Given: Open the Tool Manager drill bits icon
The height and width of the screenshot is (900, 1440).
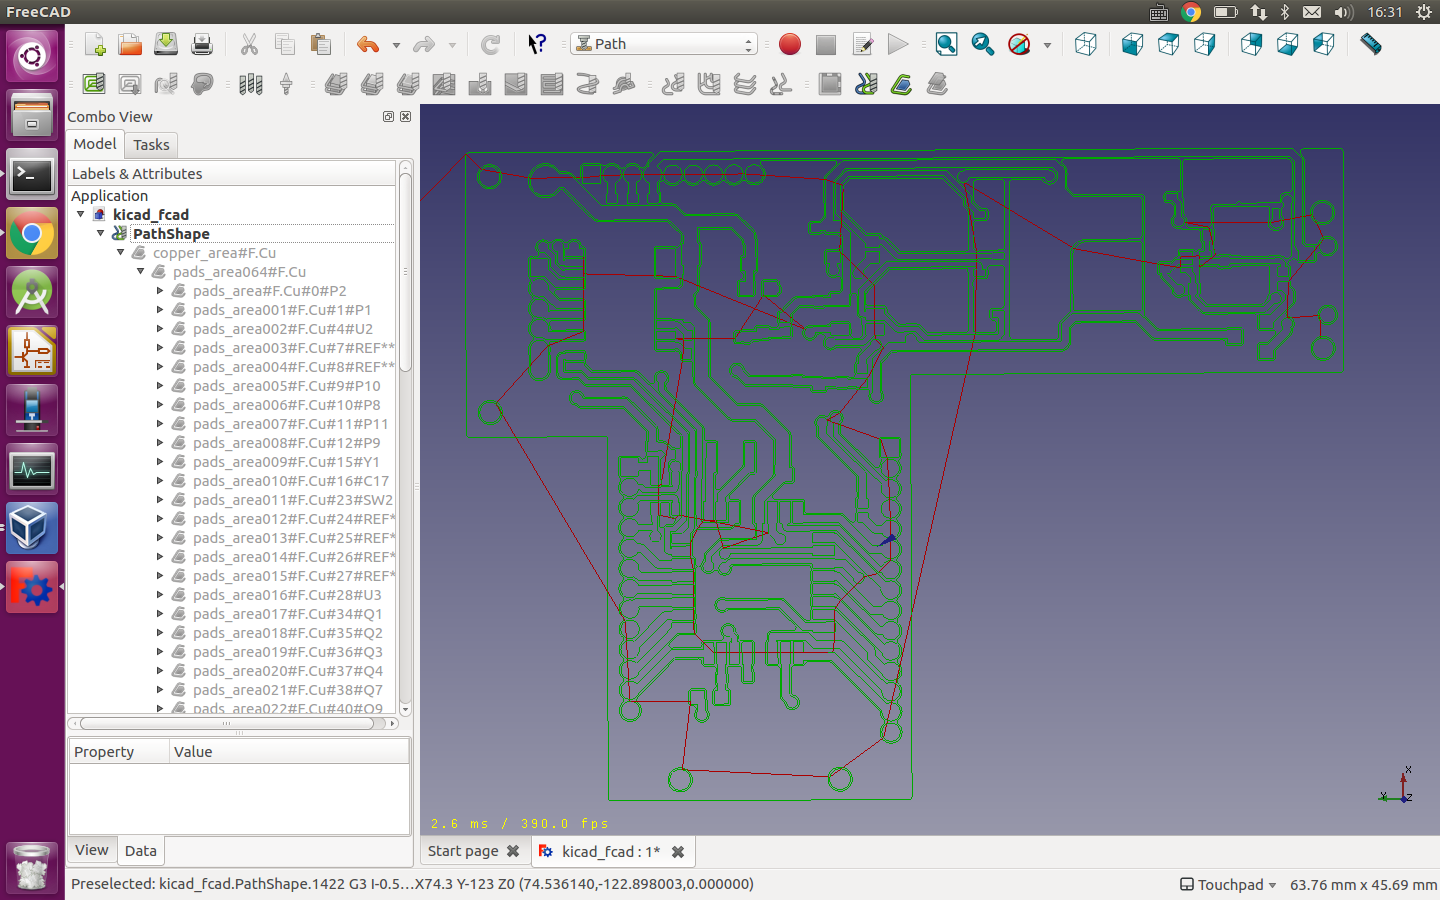Looking at the screenshot, I should [x=250, y=84].
